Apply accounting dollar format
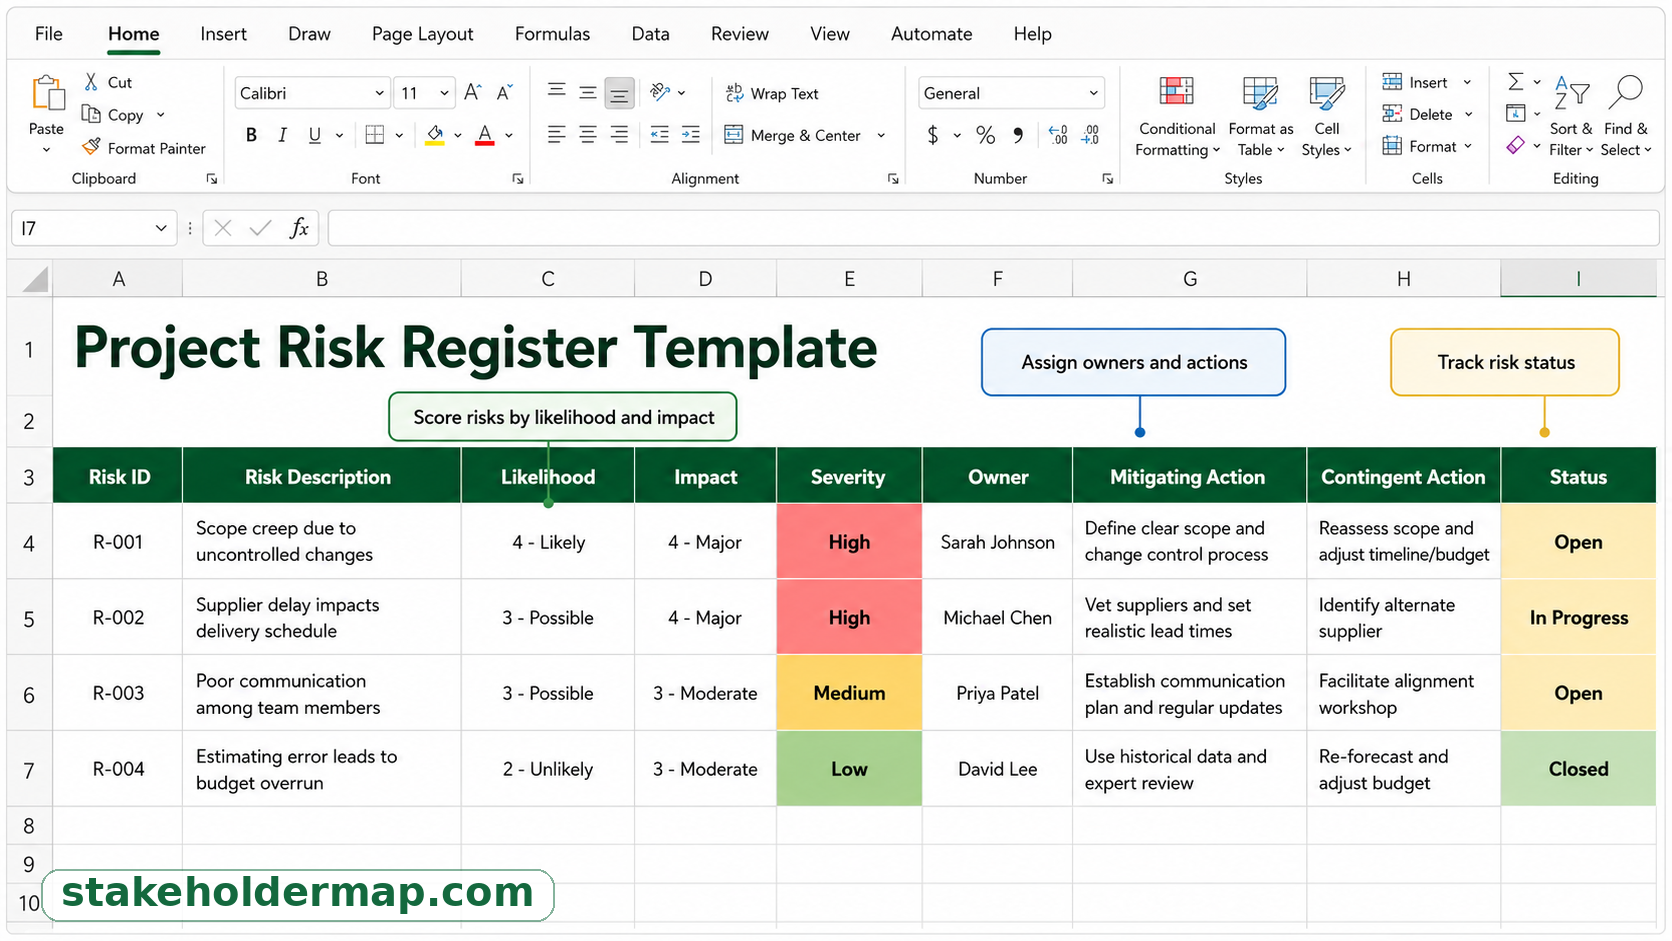The width and height of the screenshot is (1672, 941). pyautogui.click(x=933, y=135)
